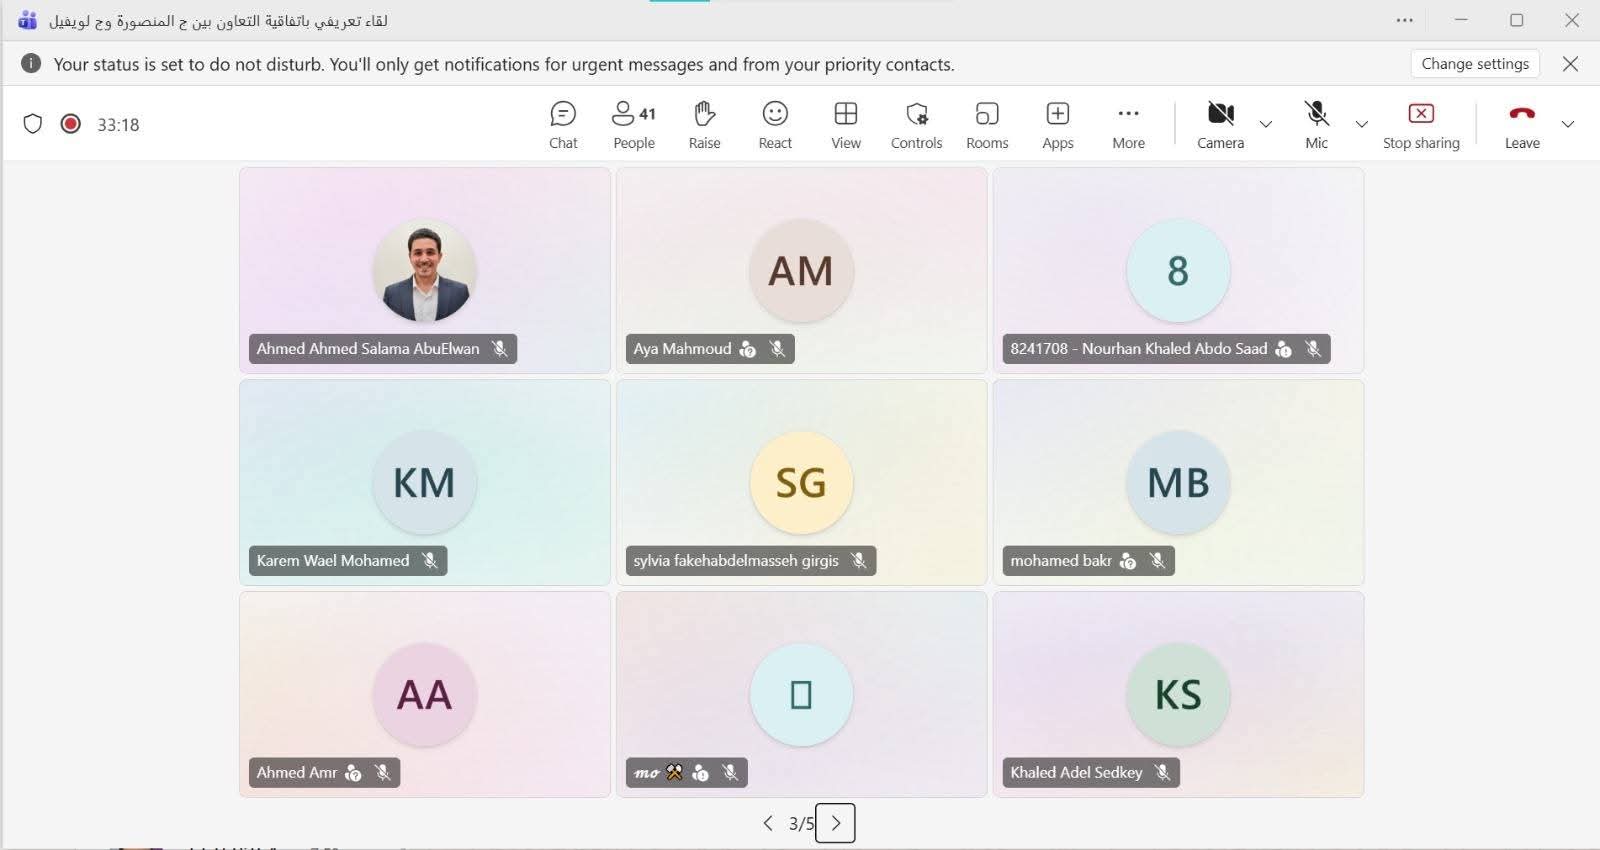Select Ahmed Ahmed Salama AbuElwan's profile photo

click(425, 271)
